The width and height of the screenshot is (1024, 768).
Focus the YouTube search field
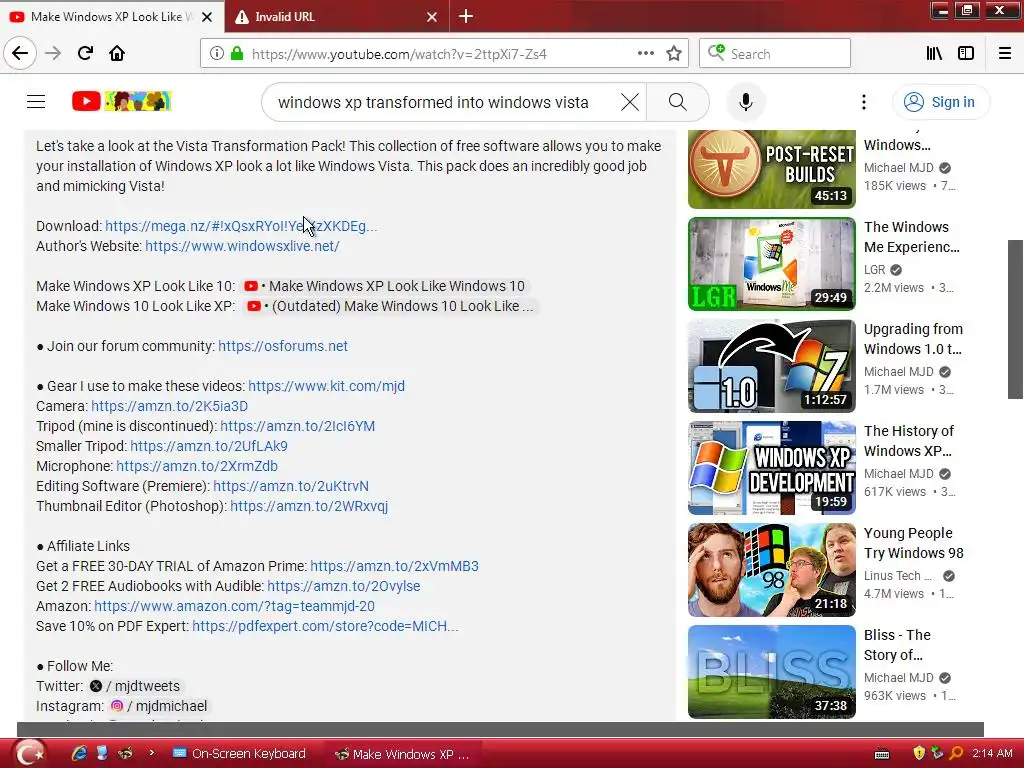(433, 102)
